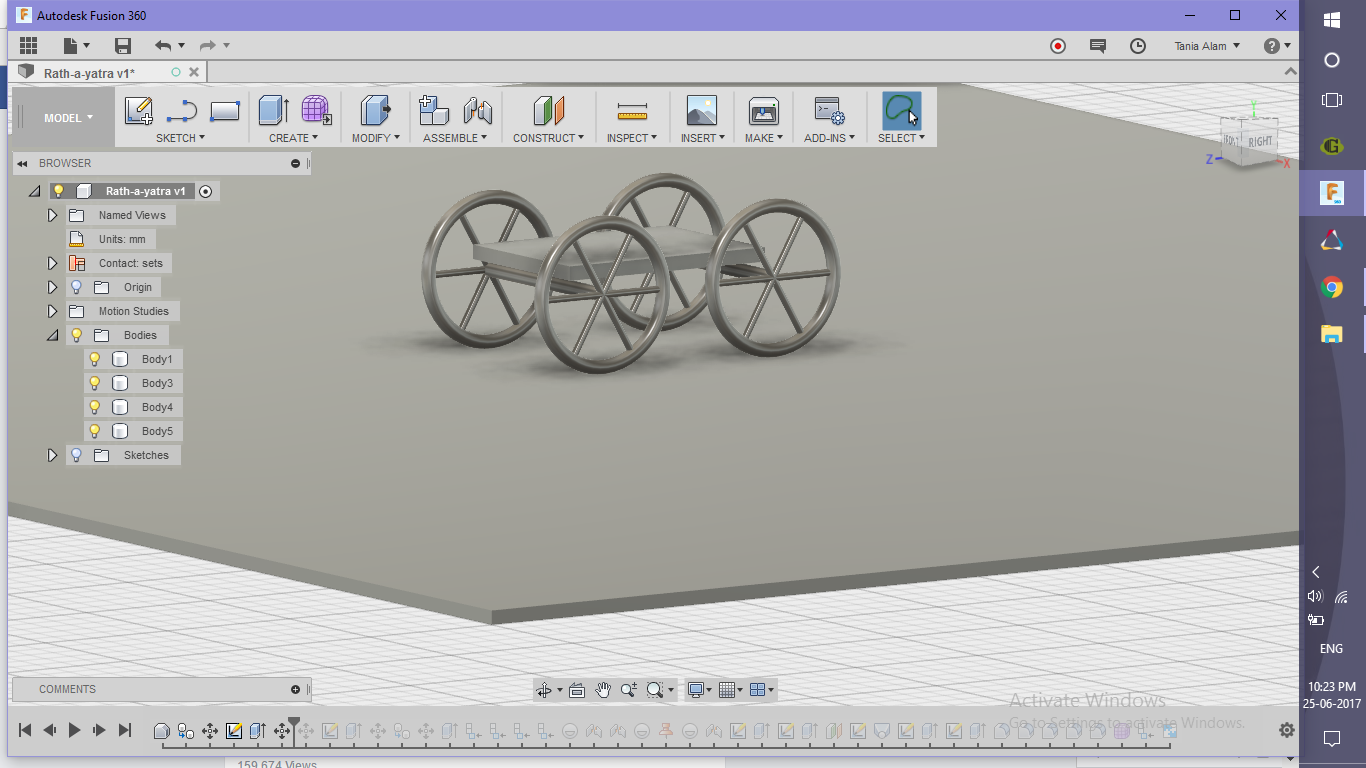Show the Sketches folder via lightbulb
The width and height of the screenshot is (1366, 768).
pos(76,455)
